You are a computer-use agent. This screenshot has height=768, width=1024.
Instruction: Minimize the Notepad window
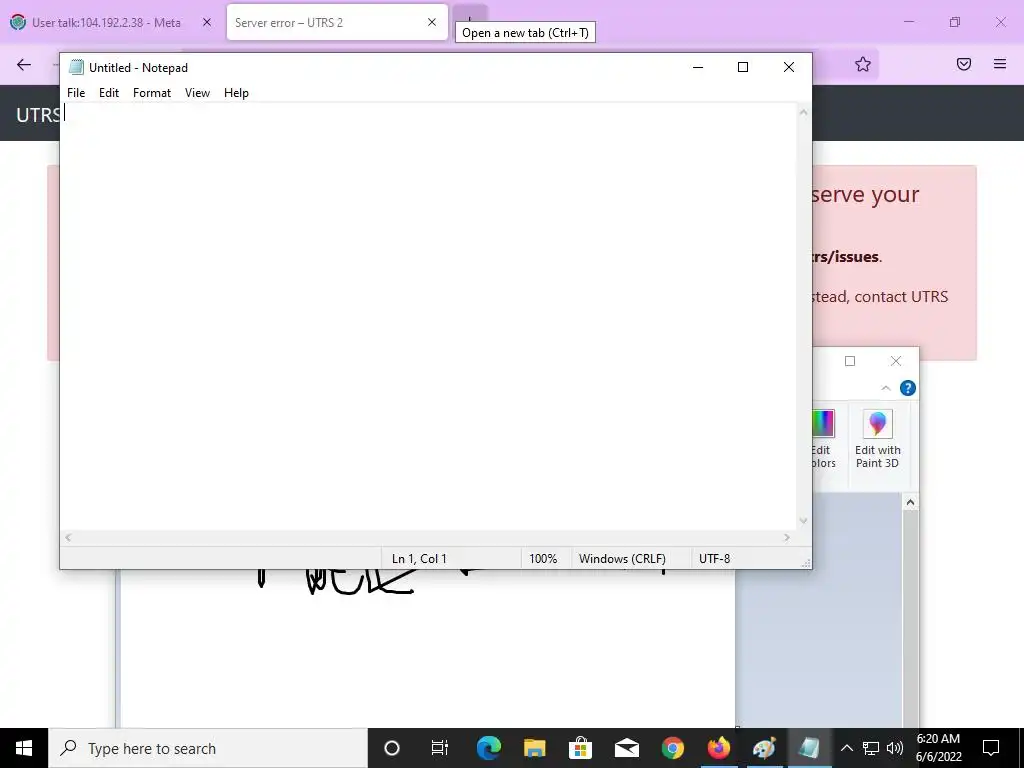pos(698,67)
